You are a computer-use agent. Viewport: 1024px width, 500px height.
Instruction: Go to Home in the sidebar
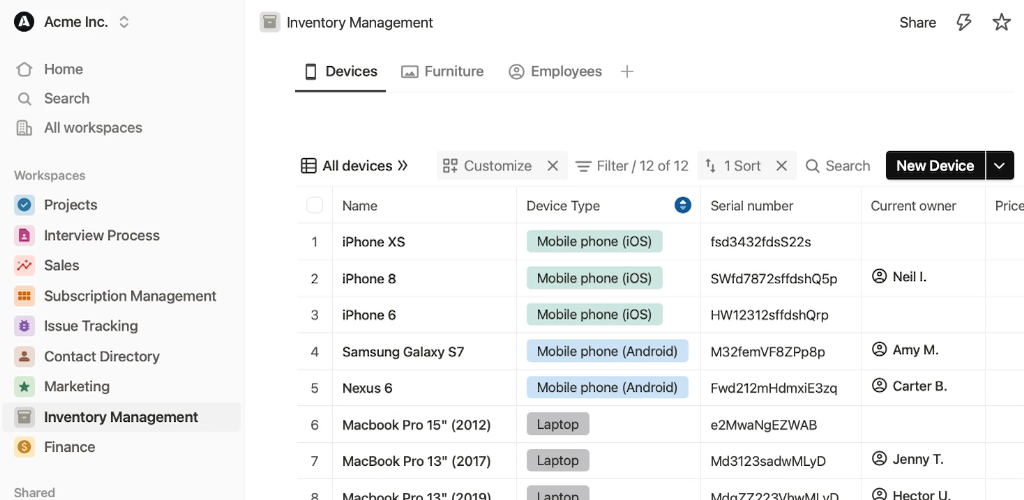pos(63,69)
